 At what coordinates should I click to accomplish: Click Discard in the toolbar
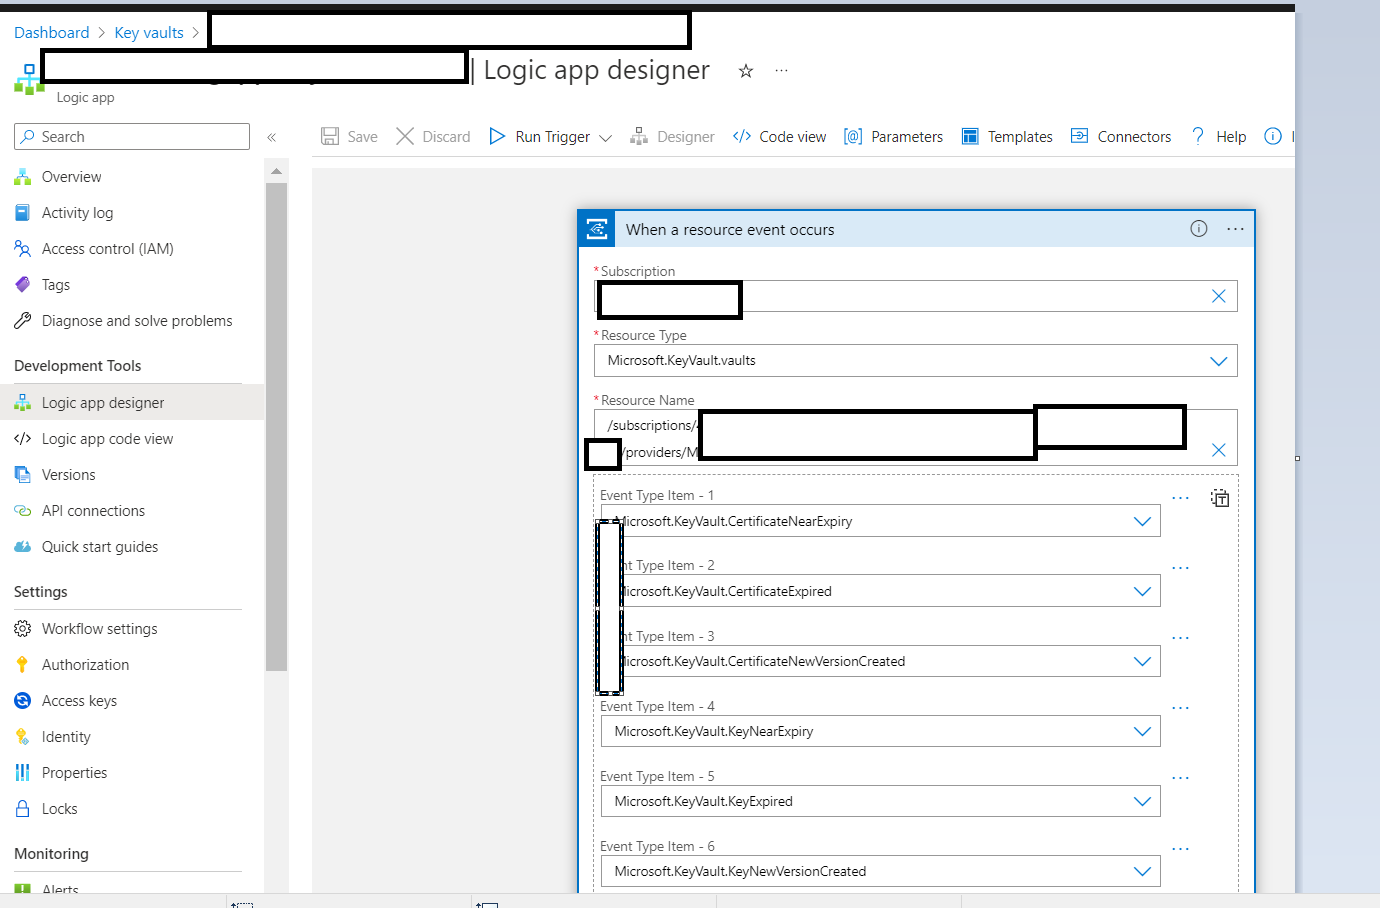point(433,137)
